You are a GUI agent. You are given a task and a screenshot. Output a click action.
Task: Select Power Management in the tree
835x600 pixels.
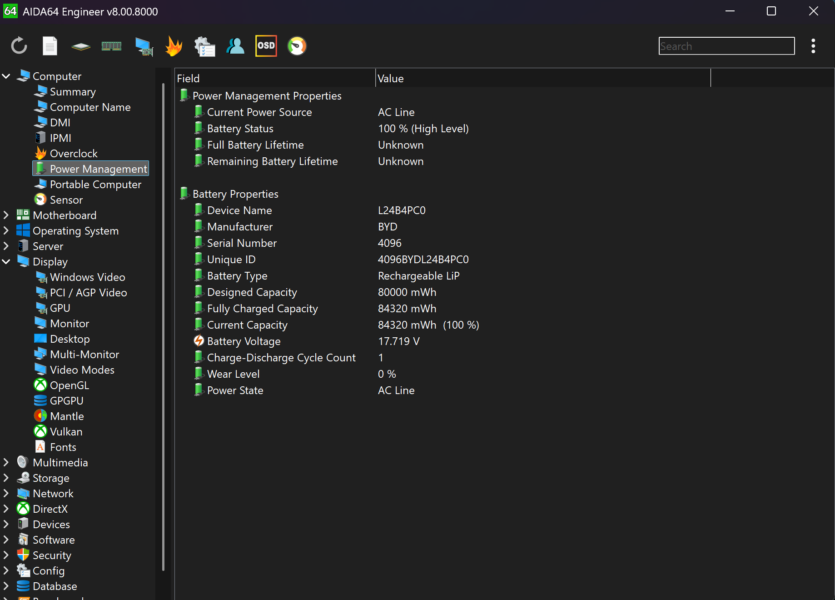[99, 169]
